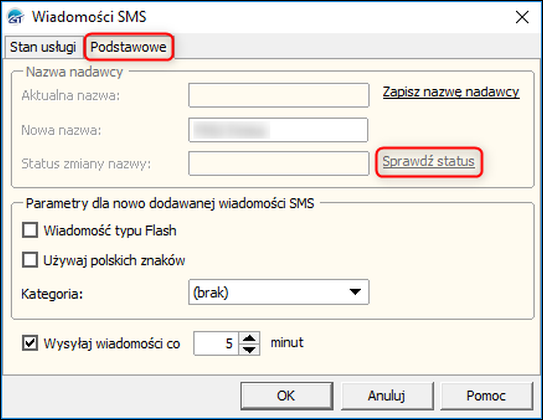543x420 pixels.
Task: Focus the Aktualna nazwa field
Action: tap(279, 95)
